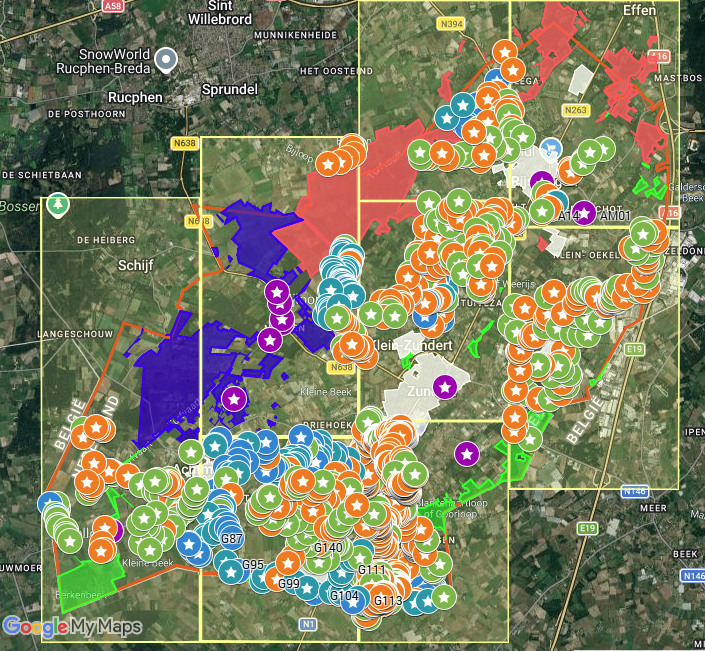Open the teal star marker near N263 cluster top
Screen dimensions: 705x651
(463, 105)
